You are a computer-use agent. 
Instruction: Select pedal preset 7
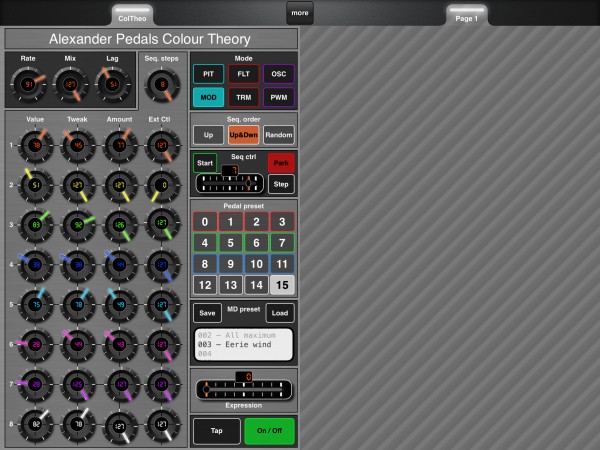point(282,243)
